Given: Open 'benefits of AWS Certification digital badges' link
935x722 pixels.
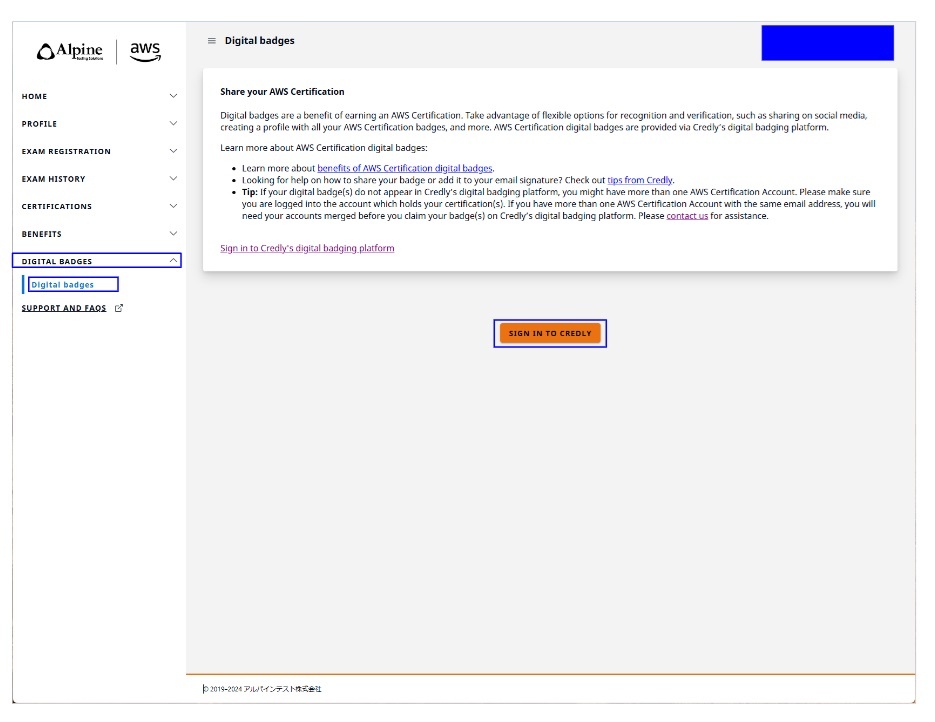Looking at the screenshot, I should point(405,168).
